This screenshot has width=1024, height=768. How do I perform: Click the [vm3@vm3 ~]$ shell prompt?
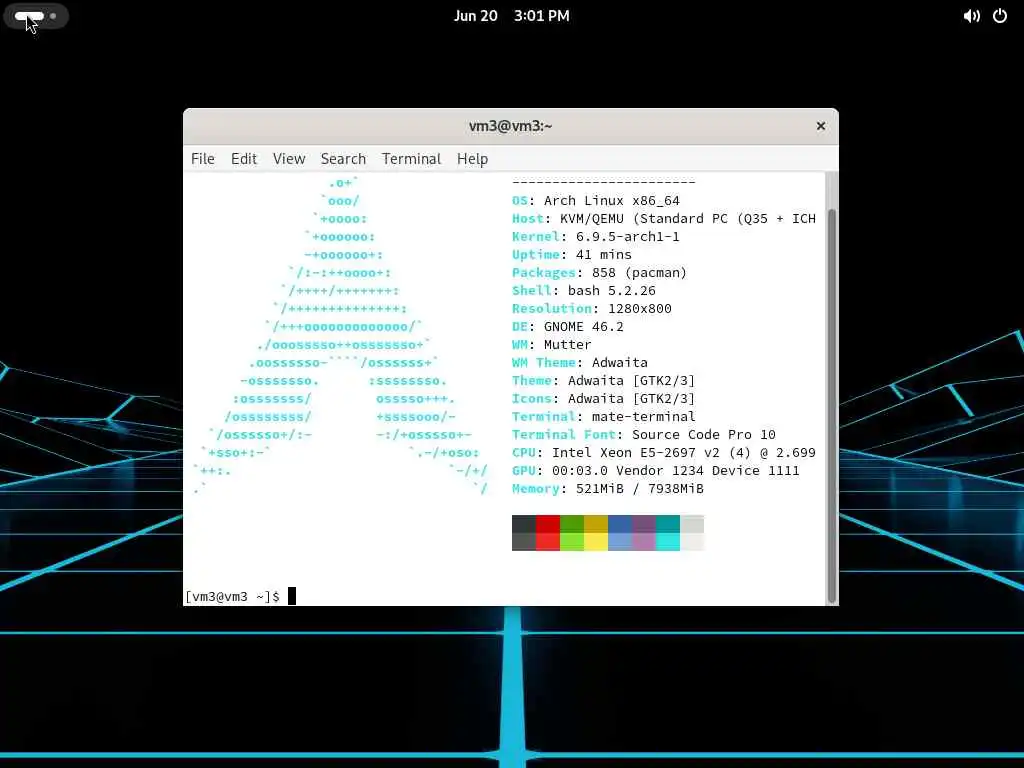(x=232, y=596)
